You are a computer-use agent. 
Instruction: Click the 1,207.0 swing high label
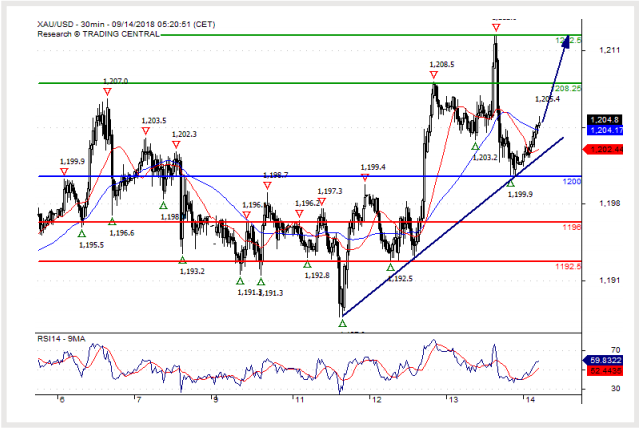(115, 81)
